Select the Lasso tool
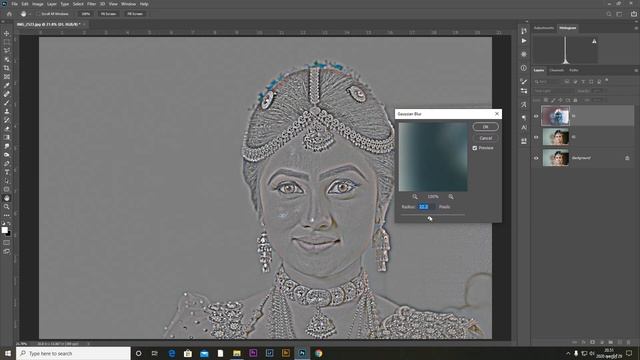The image size is (640, 360). (x=7, y=50)
